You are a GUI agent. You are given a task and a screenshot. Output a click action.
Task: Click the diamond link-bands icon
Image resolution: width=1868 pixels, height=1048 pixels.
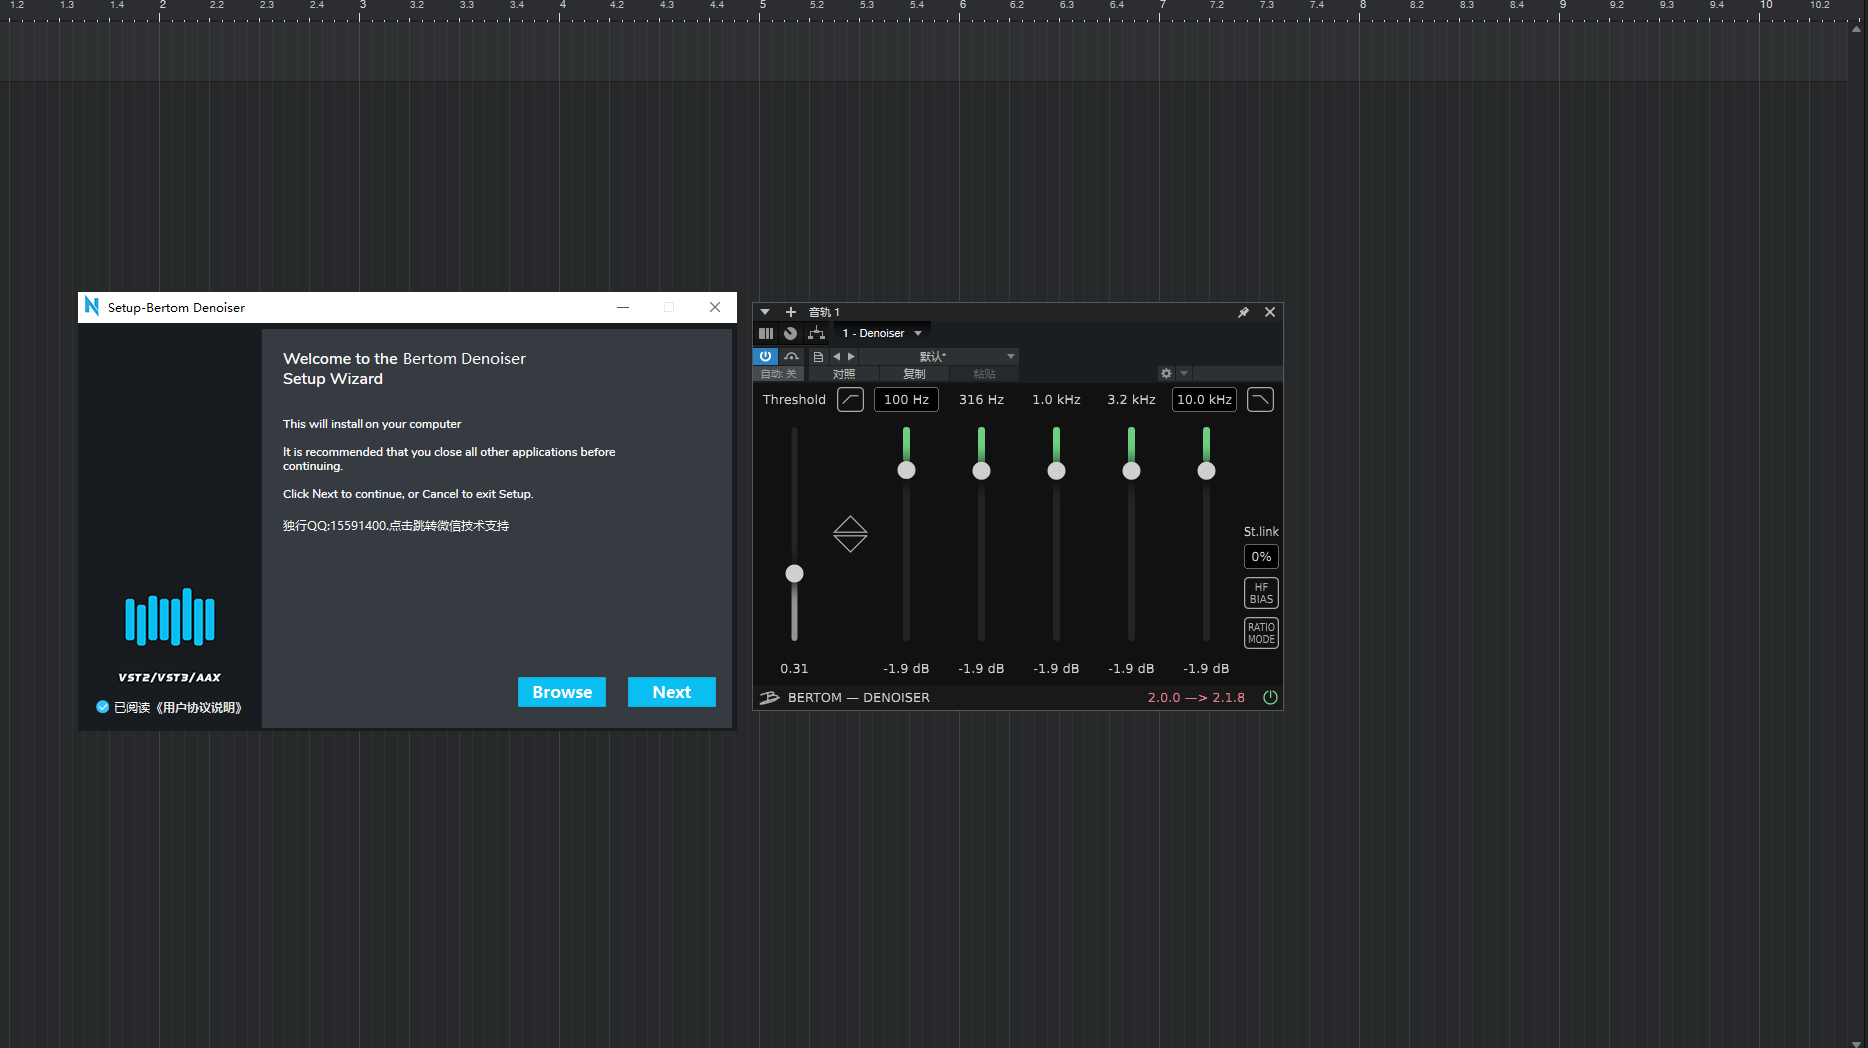(850, 534)
